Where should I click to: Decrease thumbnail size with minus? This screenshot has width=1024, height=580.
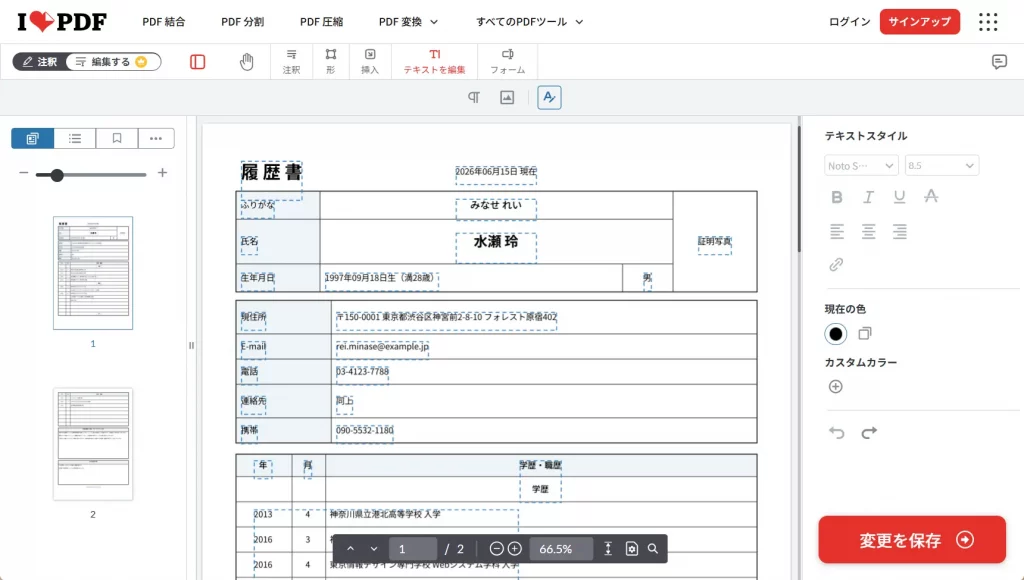[24, 173]
